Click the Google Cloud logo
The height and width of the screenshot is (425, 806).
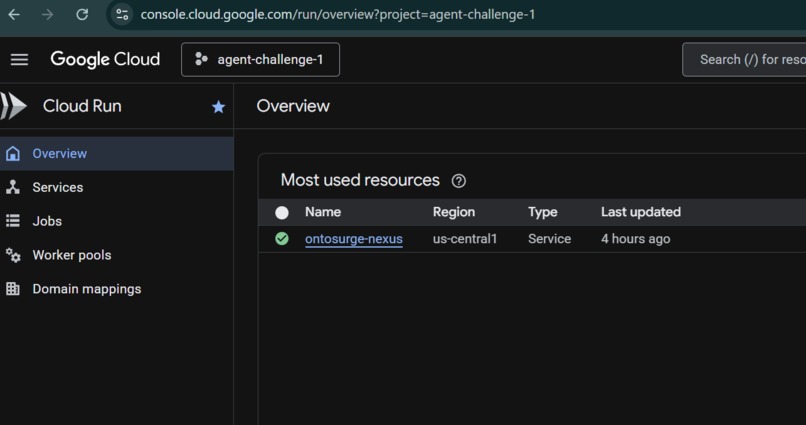tap(105, 60)
